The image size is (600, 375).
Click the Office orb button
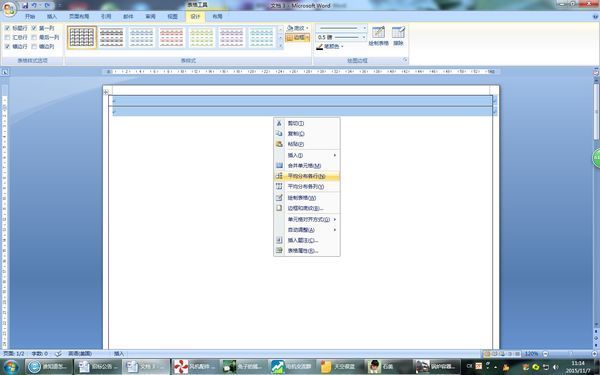[9, 8]
